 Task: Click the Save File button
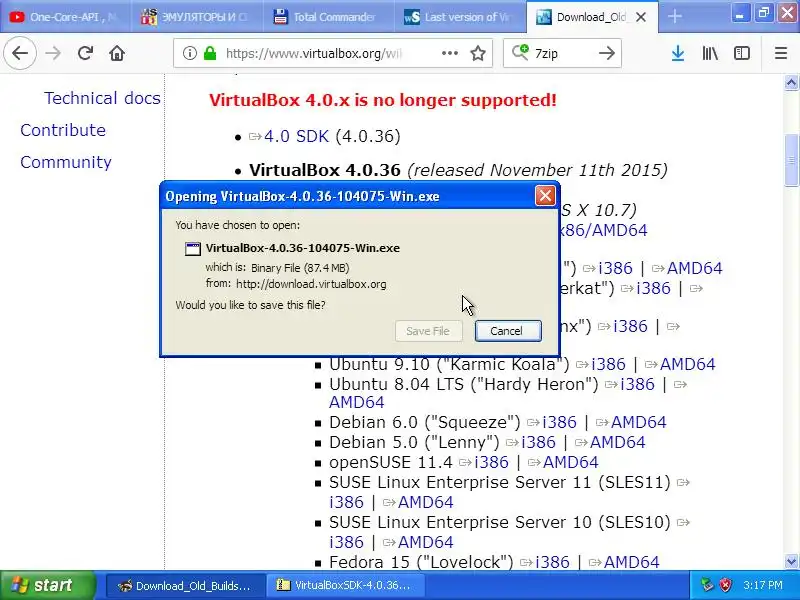[x=429, y=331]
